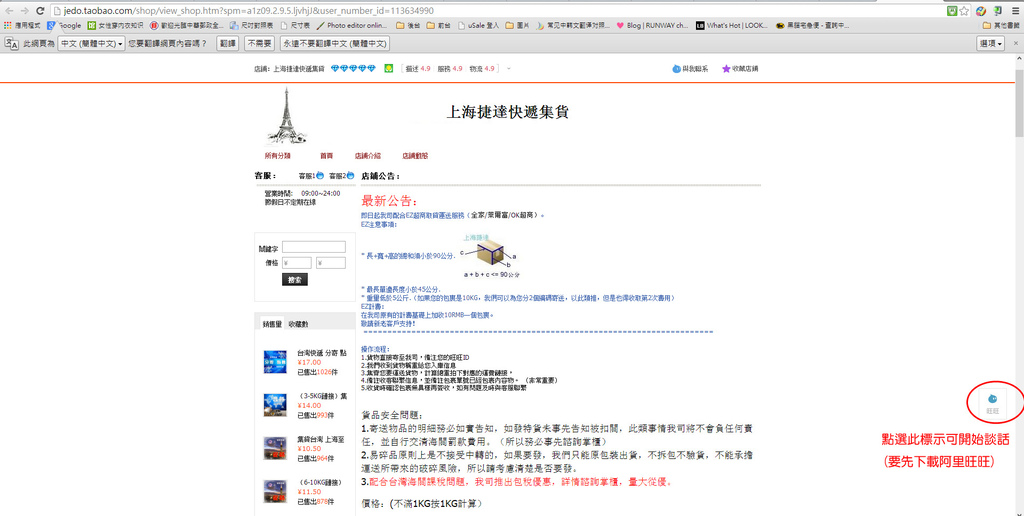Click the browser back arrow

click(x=9, y=10)
